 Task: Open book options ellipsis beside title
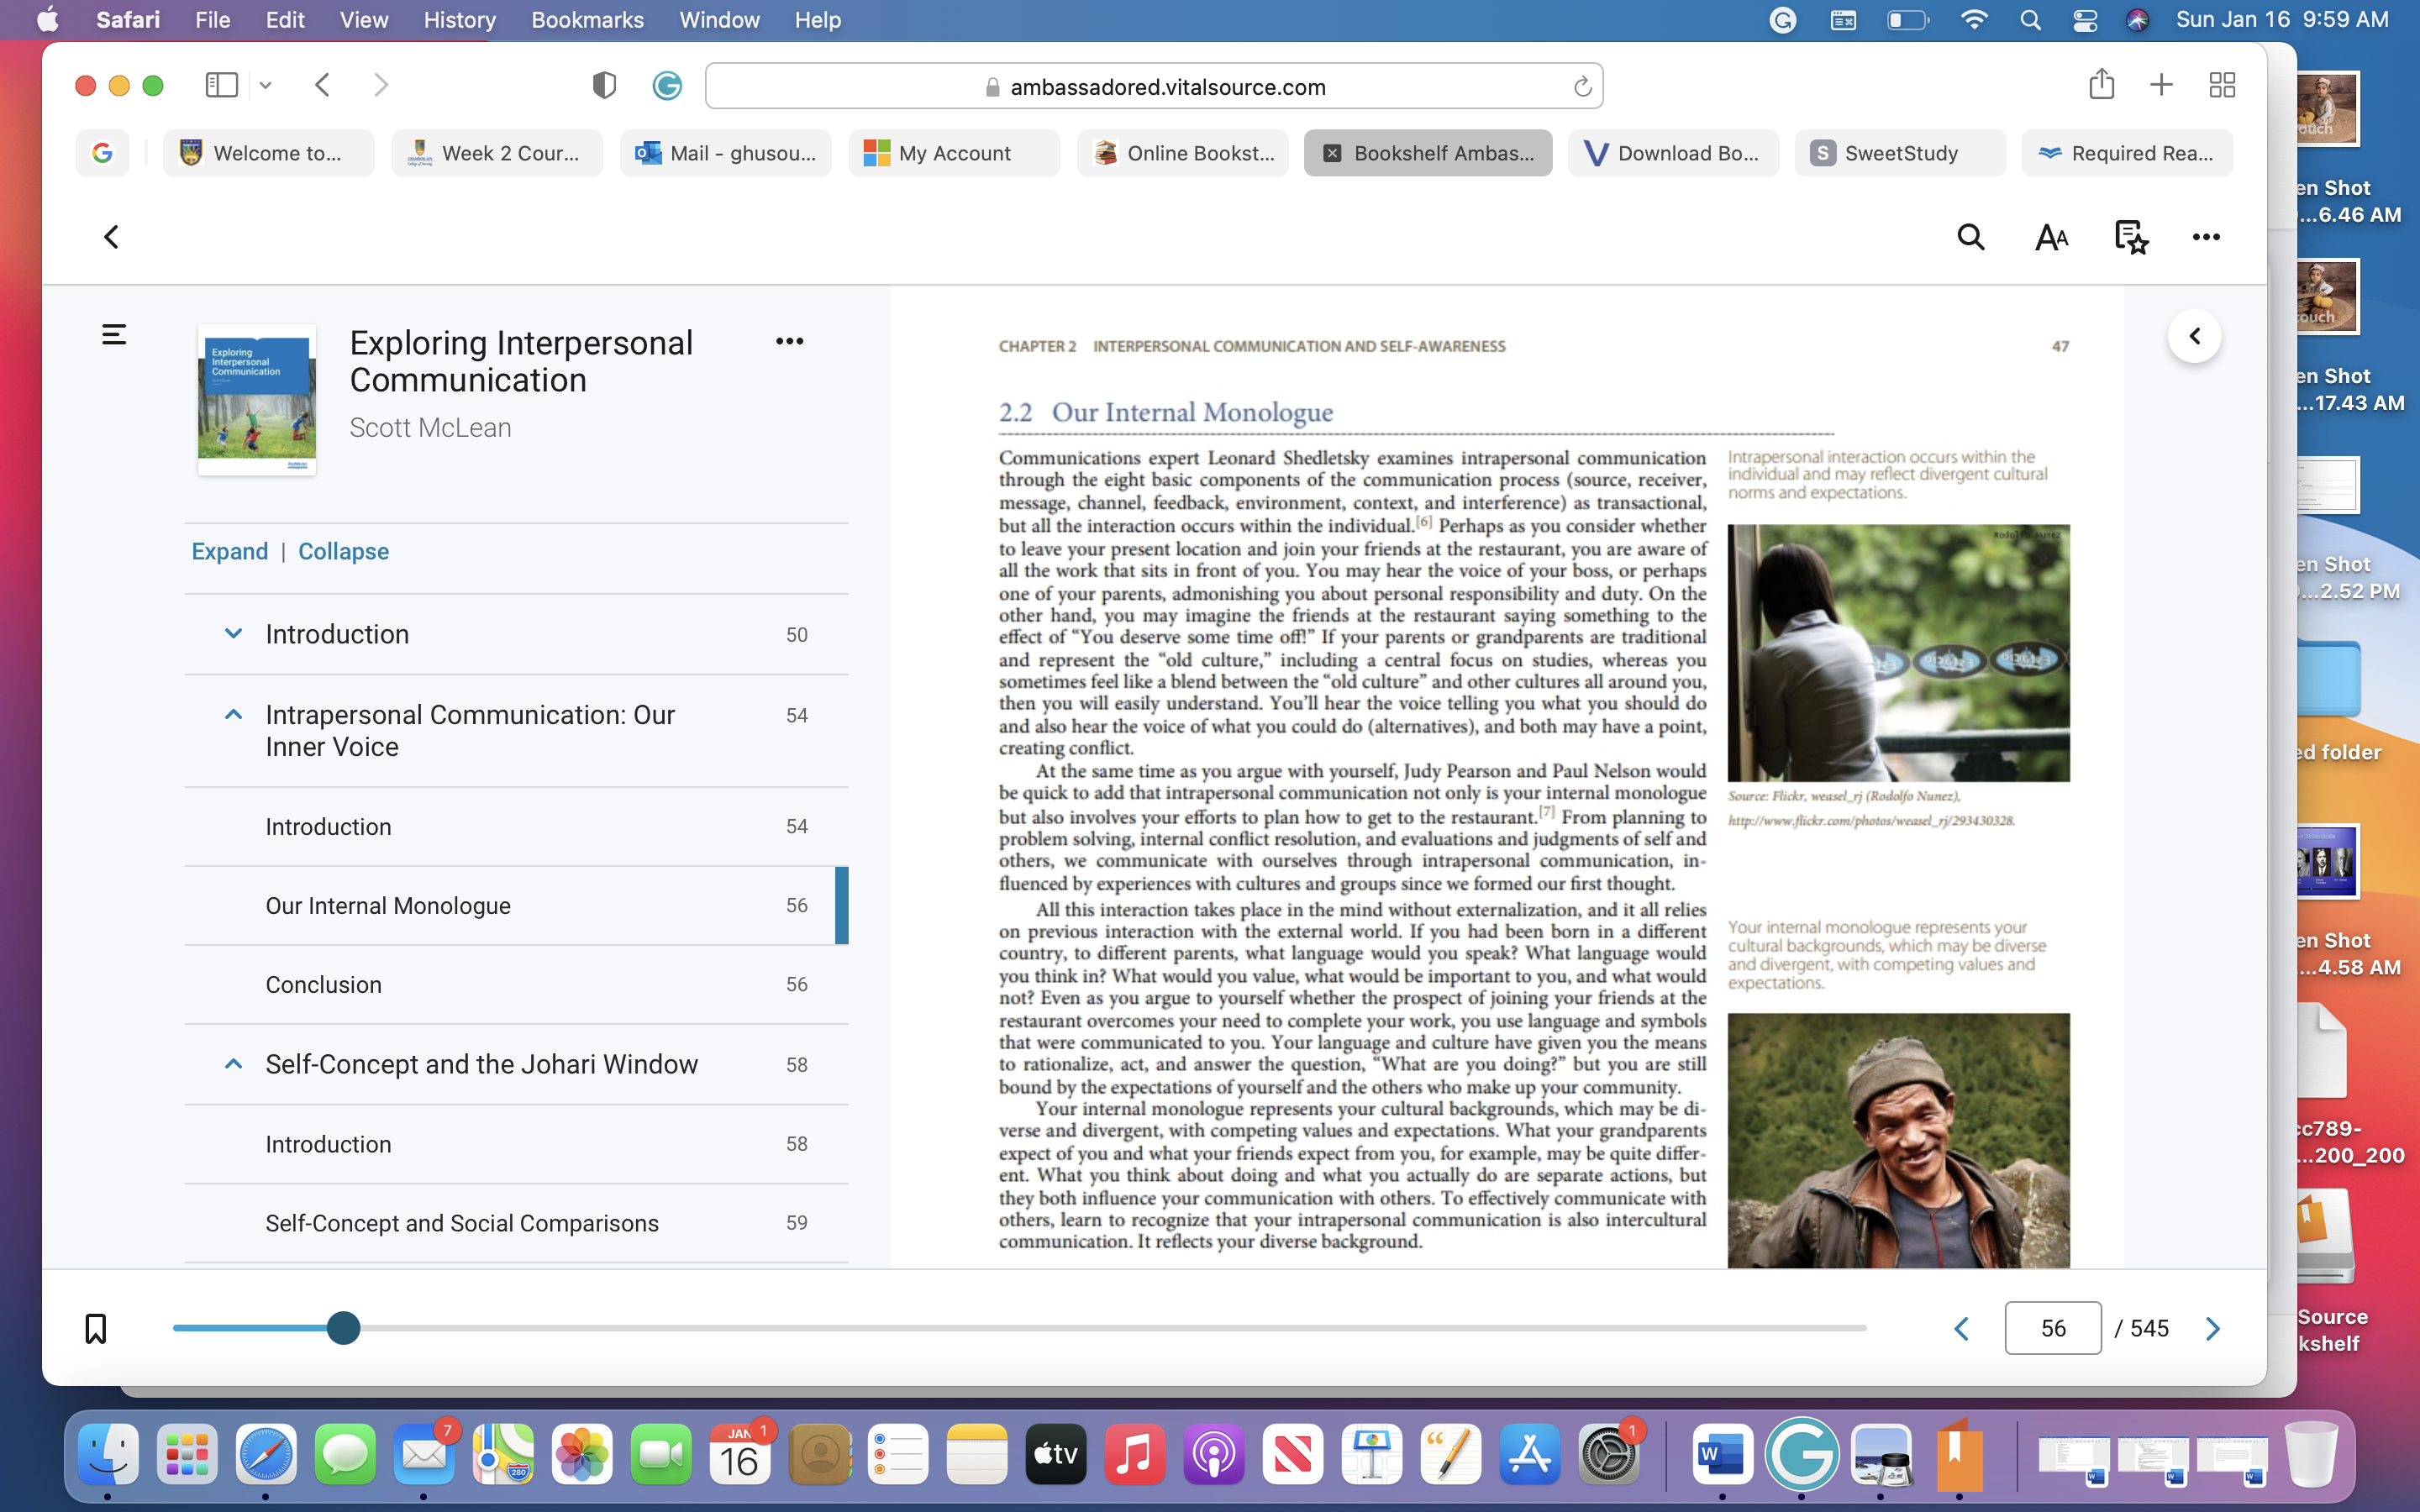(789, 341)
